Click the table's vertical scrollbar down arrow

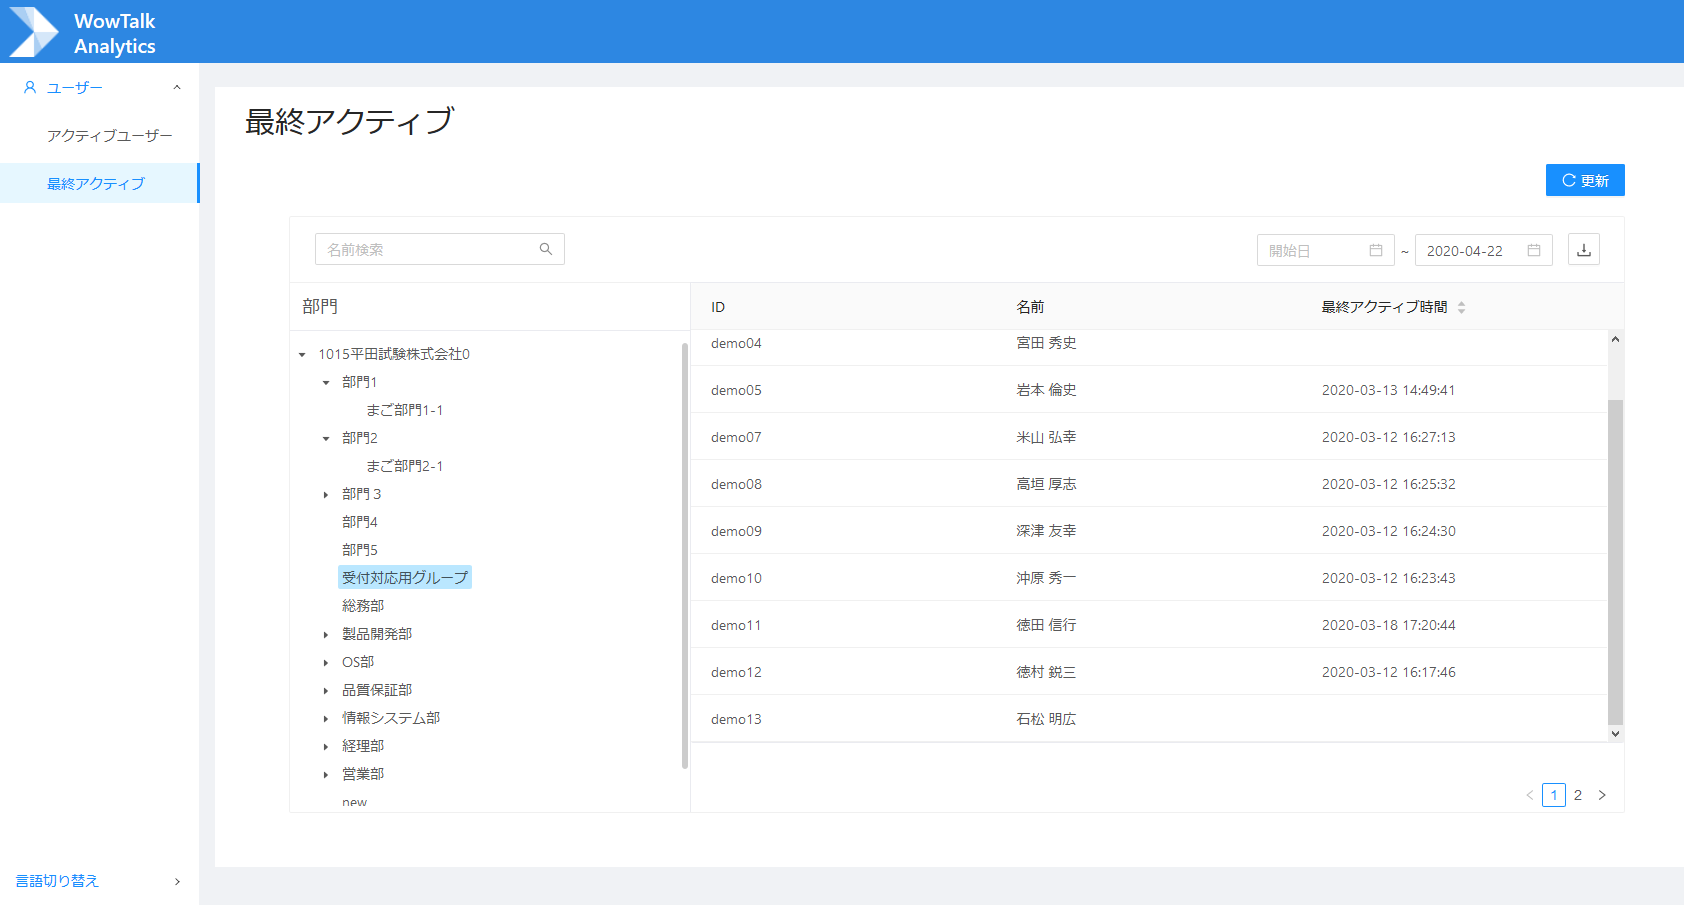click(1615, 733)
